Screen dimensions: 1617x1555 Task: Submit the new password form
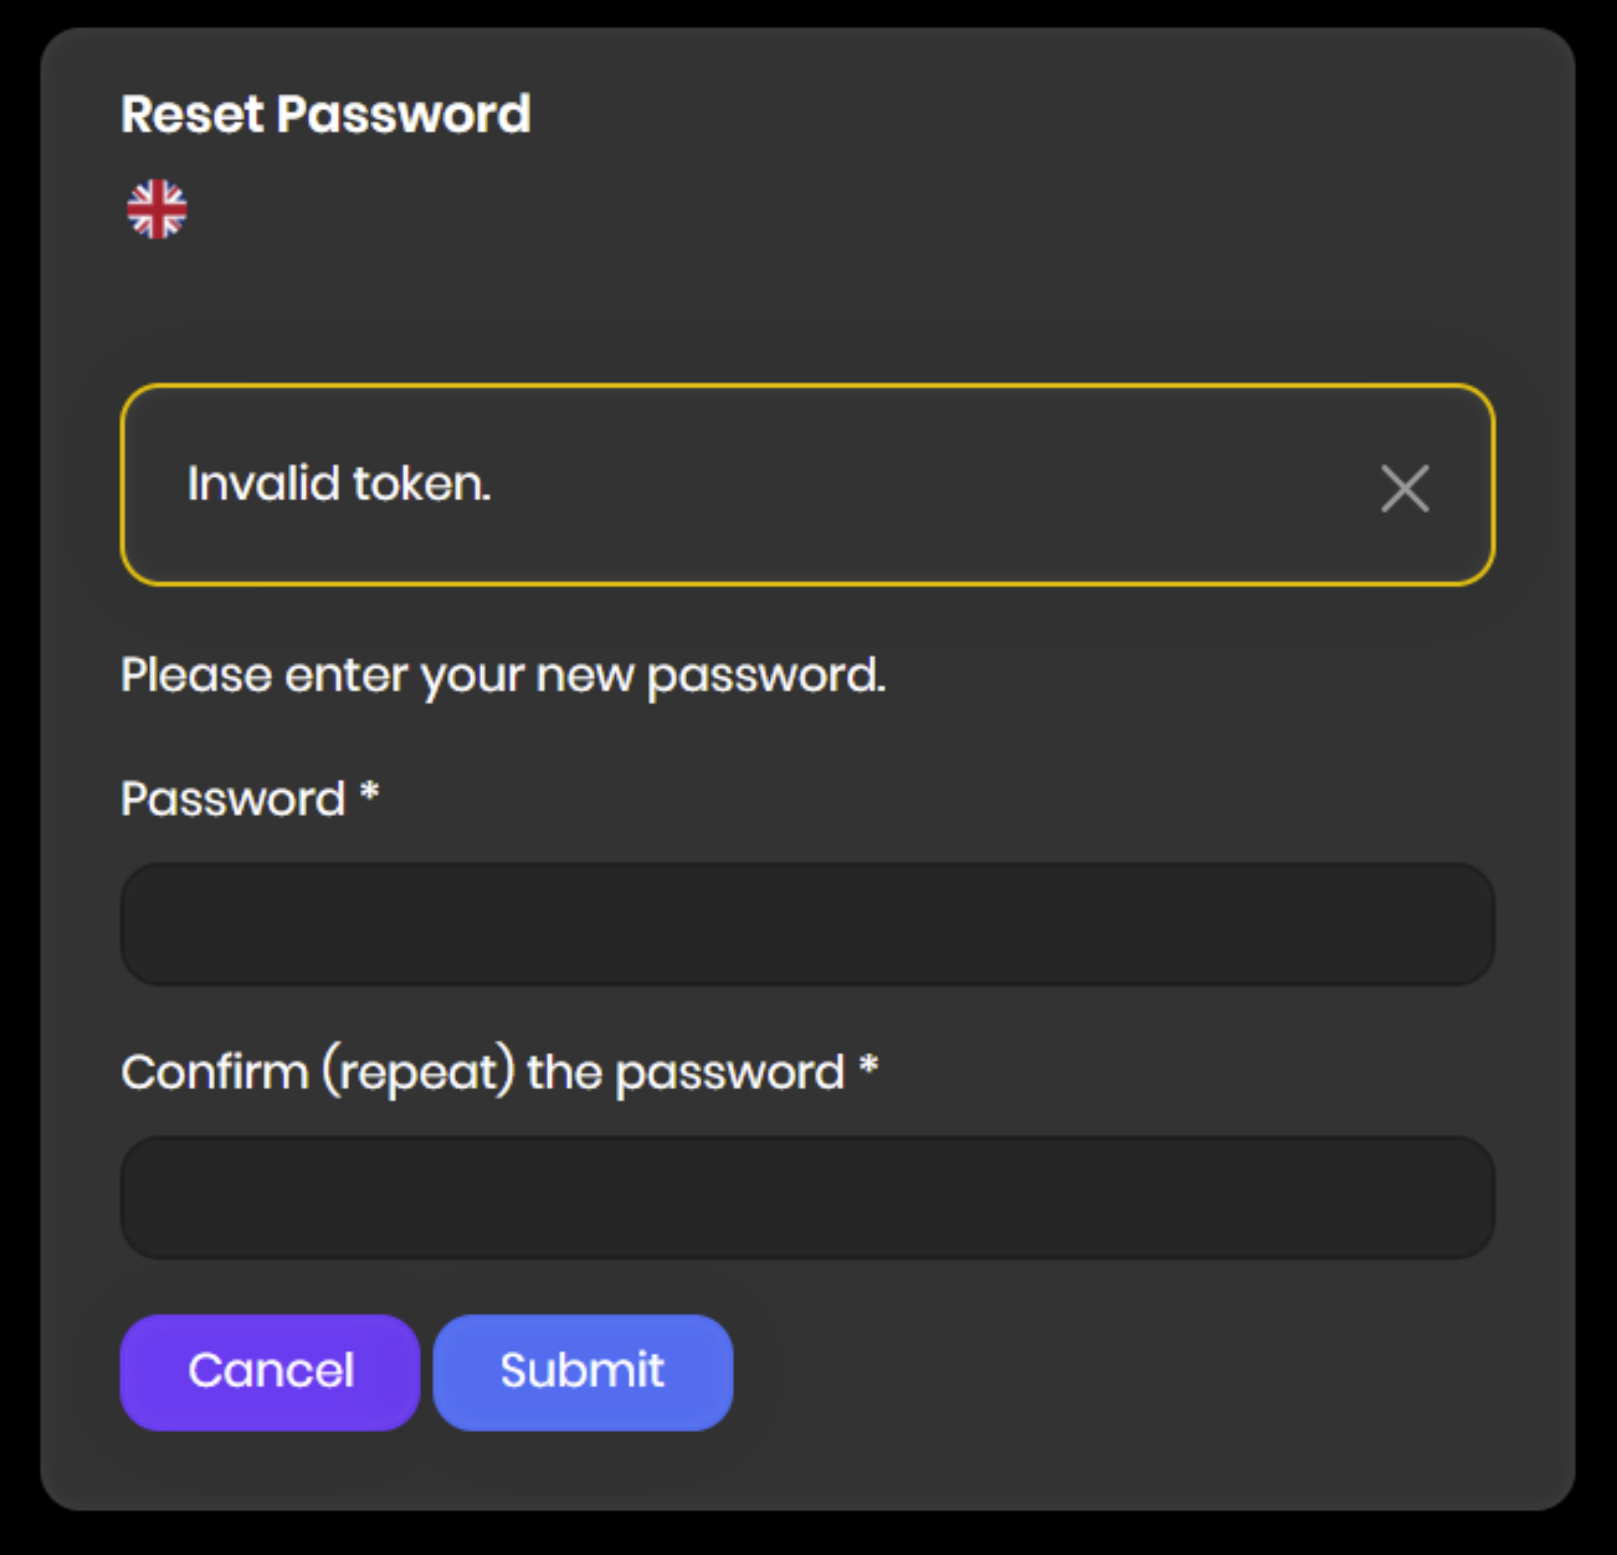tap(583, 1371)
